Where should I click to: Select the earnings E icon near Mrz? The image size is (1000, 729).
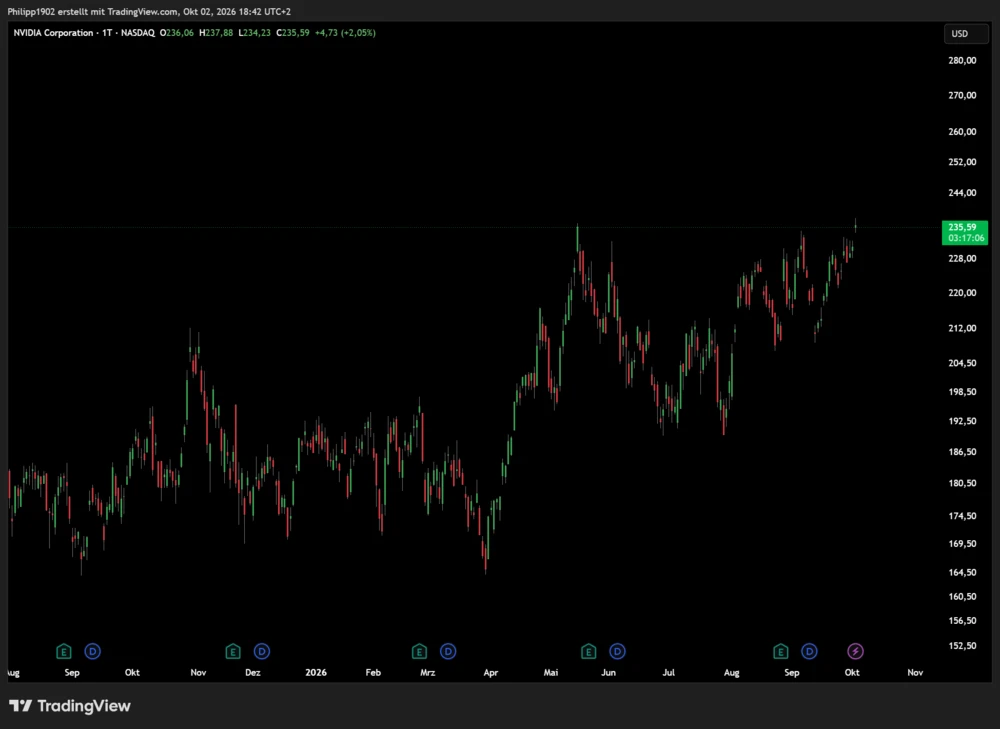[x=419, y=651]
